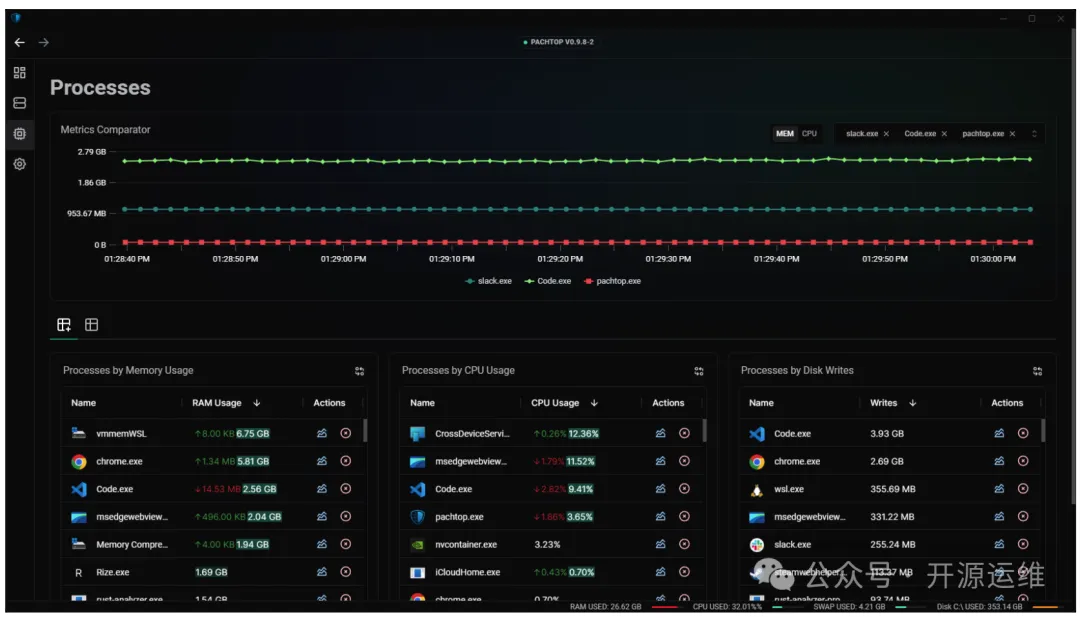Expand the process selector dropdown in comparator
Viewport: 1080px width, 619px height.
click(1034, 133)
